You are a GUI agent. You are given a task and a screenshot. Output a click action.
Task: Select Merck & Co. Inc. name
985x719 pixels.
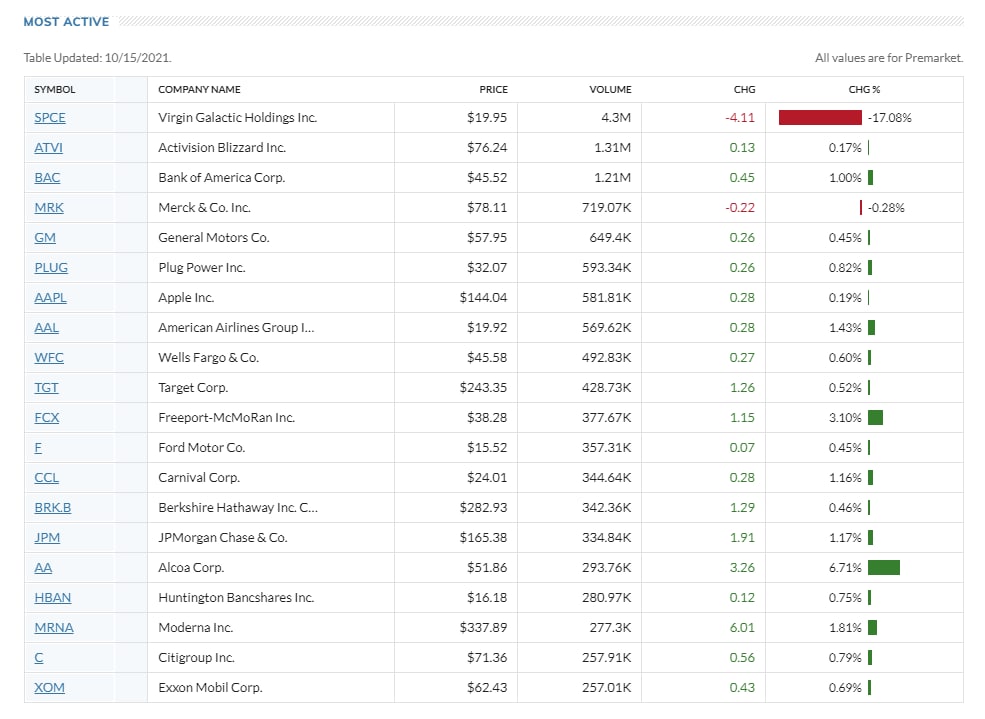coord(204,207)
